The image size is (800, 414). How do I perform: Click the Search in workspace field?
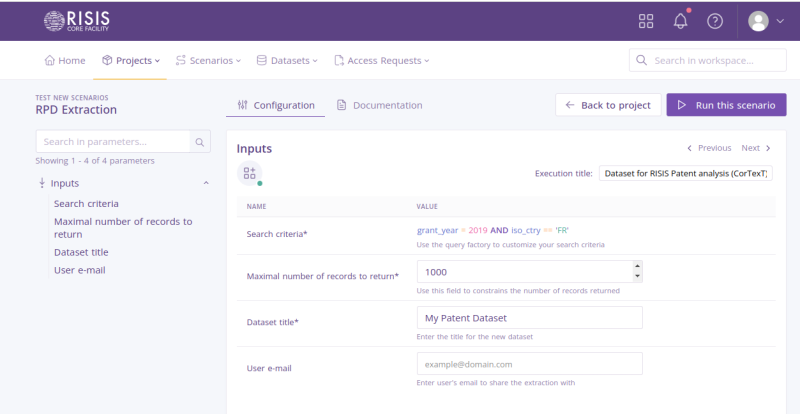(x=708, y=60)
